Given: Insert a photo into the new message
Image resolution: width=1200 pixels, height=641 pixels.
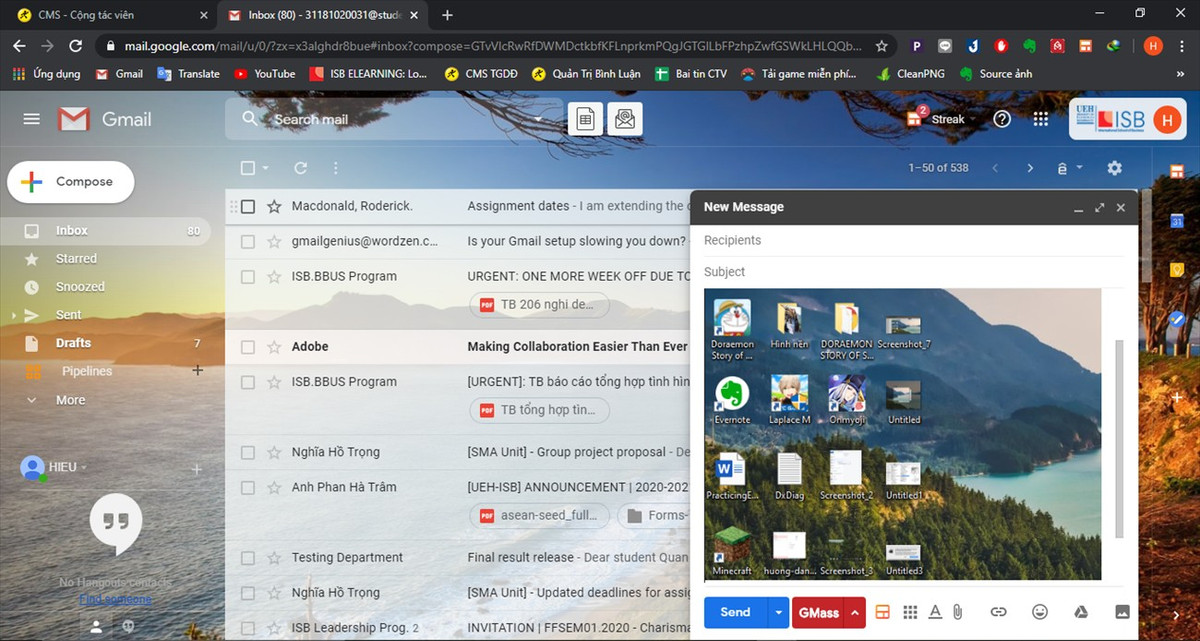Looking at the screenshot, I should [x=1122, y=611].
